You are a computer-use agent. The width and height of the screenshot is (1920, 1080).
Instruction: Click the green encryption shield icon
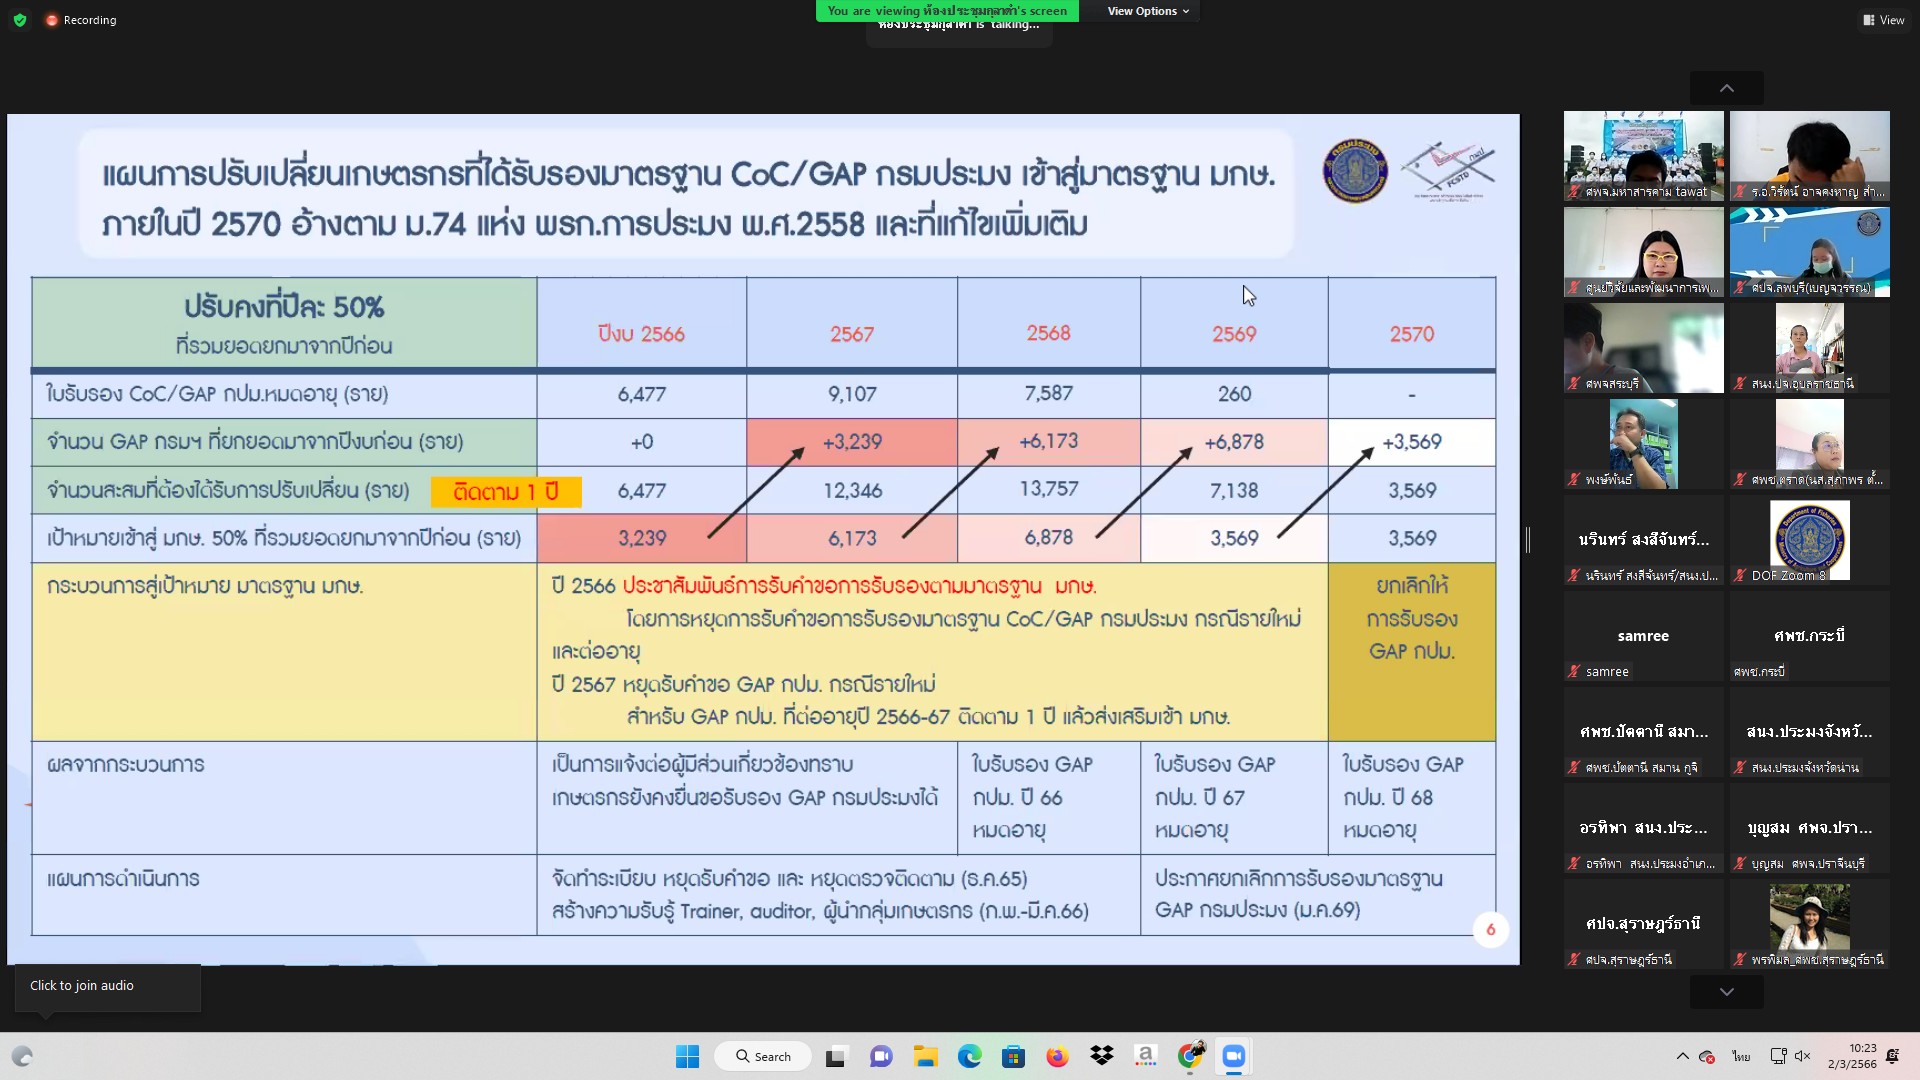(20, 20)
